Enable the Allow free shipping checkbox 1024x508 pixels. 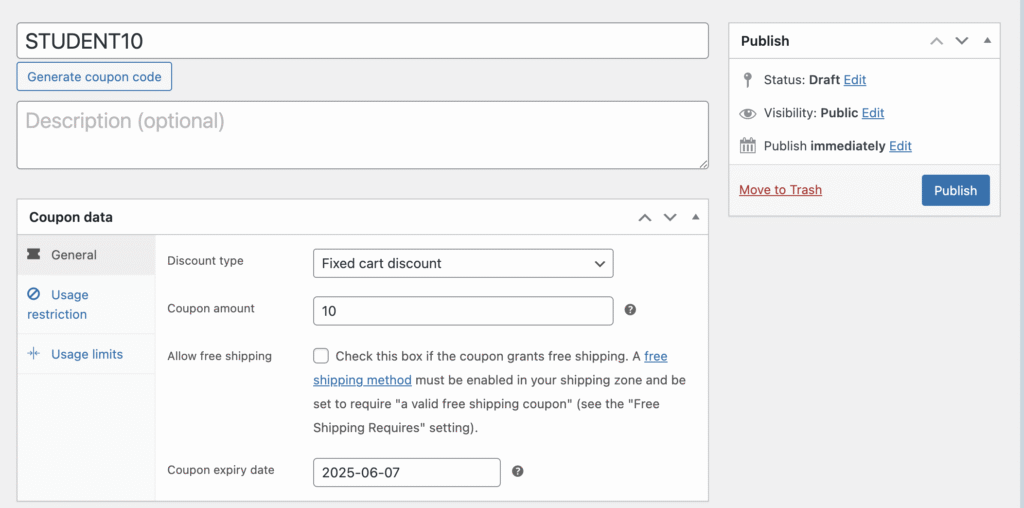(321, 356)
